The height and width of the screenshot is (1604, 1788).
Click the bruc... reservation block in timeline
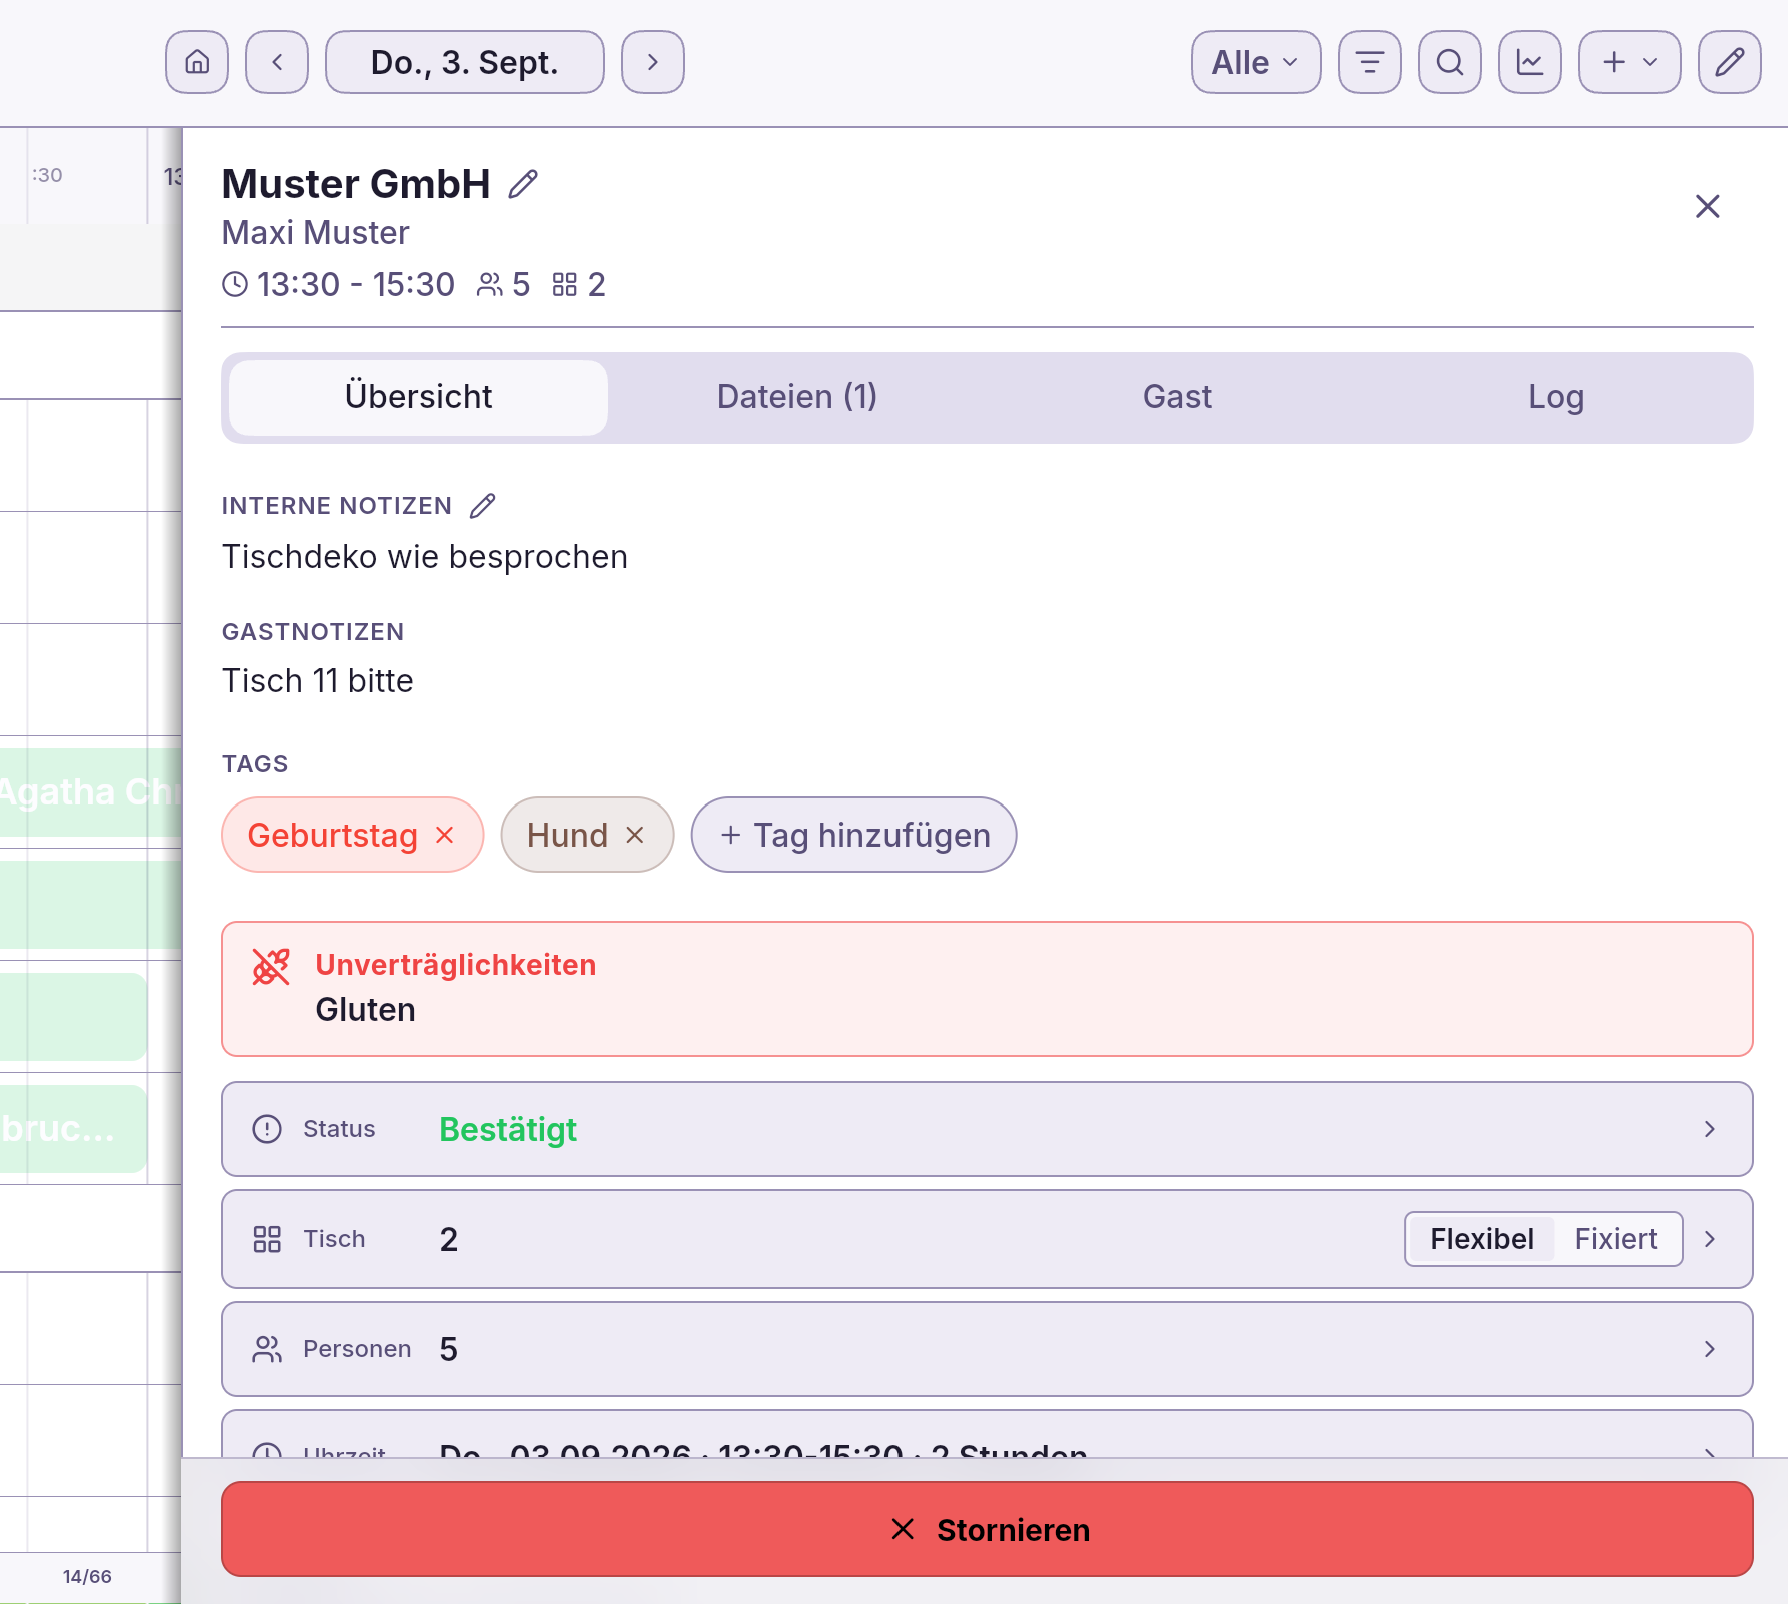73,1129
